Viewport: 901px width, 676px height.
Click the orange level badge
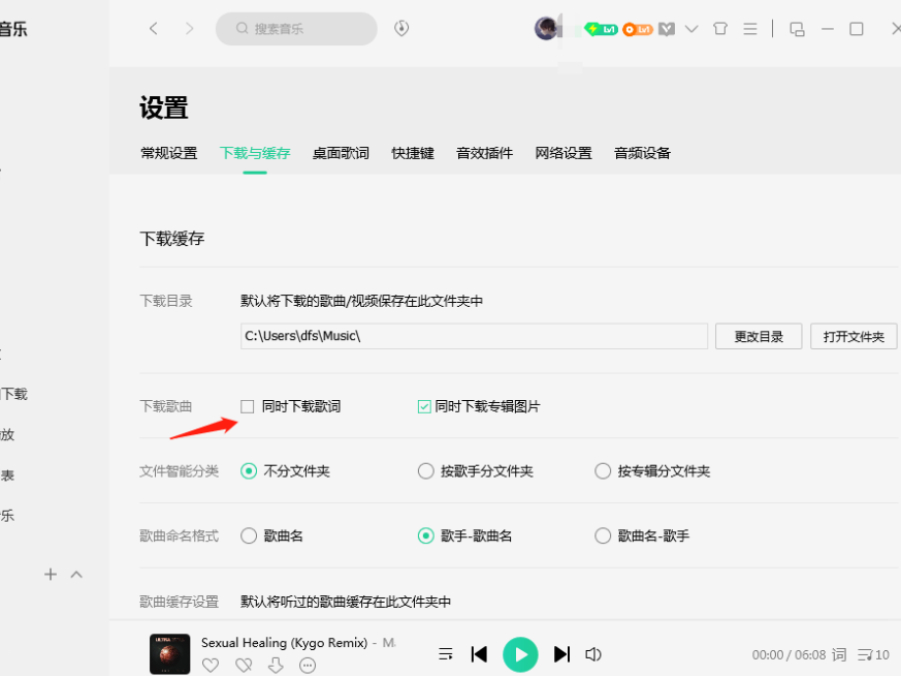point(638,29)
